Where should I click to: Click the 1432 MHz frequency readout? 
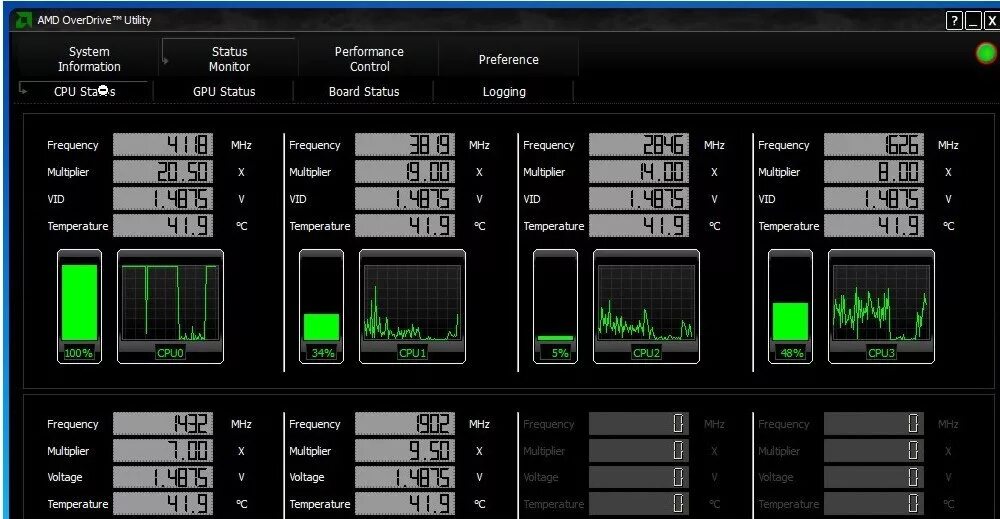click(163, 423)
